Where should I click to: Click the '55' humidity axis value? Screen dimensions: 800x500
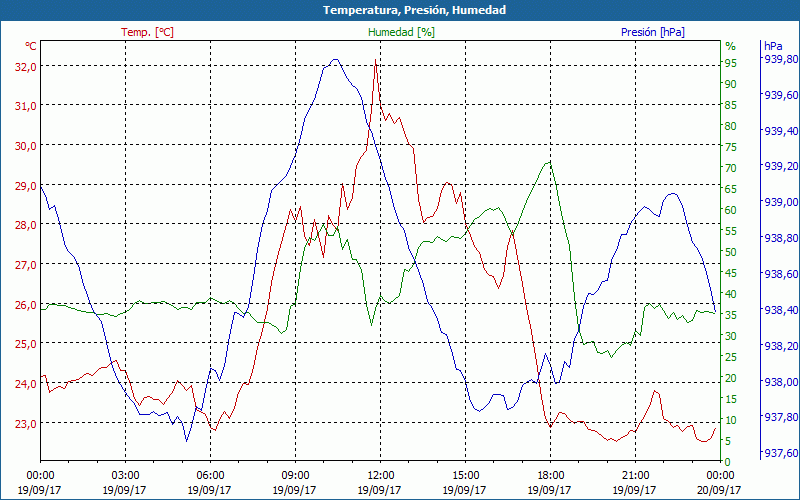point(731,231)
